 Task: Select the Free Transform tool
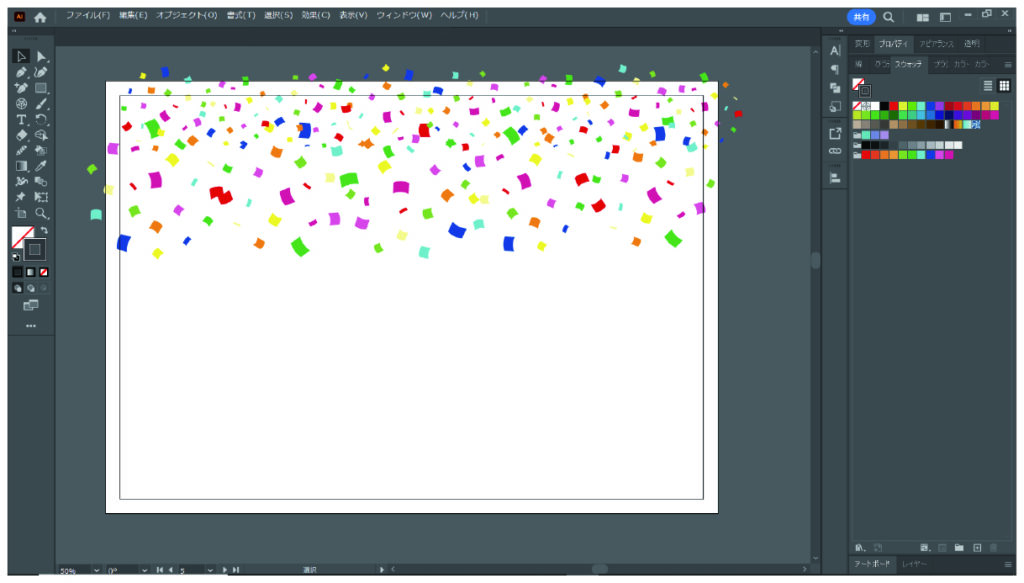(x=41, y=197)
